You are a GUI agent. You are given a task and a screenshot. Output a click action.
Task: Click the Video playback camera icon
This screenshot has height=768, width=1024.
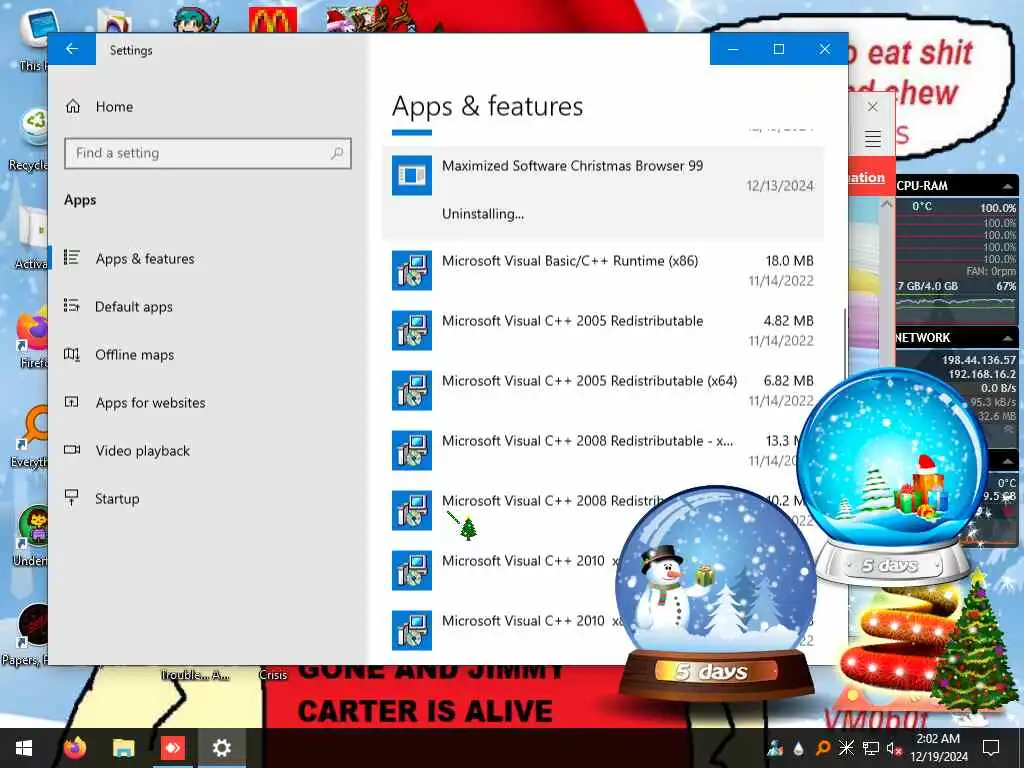click(72, 450)
